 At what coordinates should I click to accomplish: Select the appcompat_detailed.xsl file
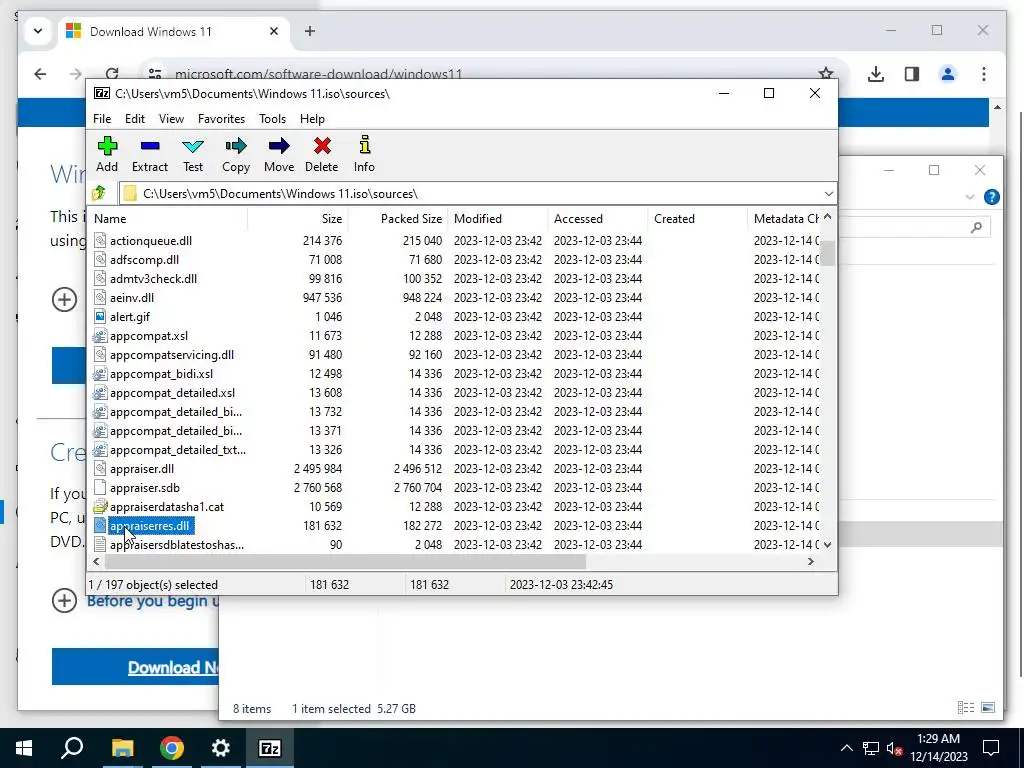(172, 392)
